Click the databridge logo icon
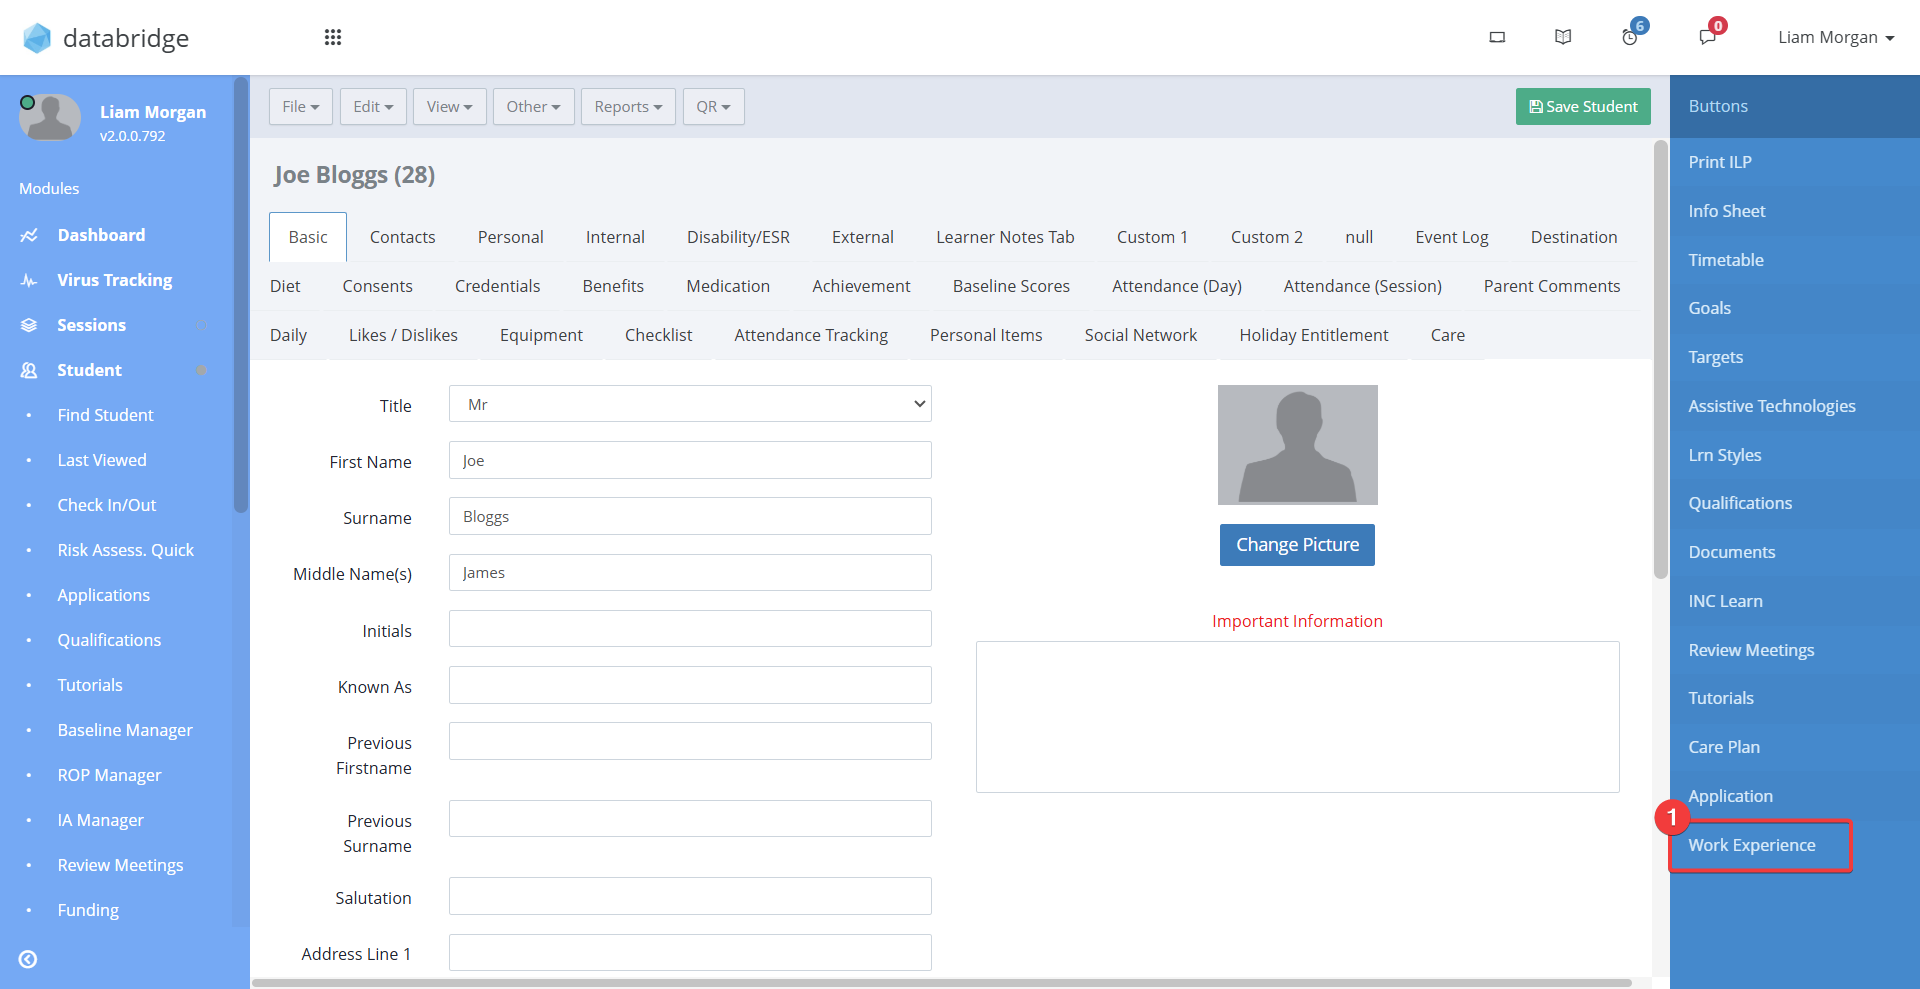 37,38
